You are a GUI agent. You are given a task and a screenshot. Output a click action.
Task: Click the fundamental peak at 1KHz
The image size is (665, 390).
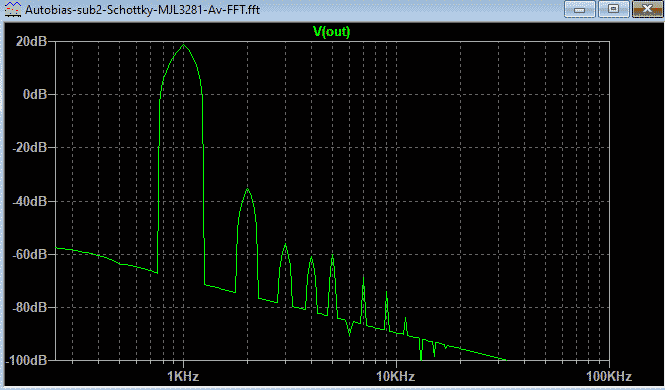tap(183, 45)
